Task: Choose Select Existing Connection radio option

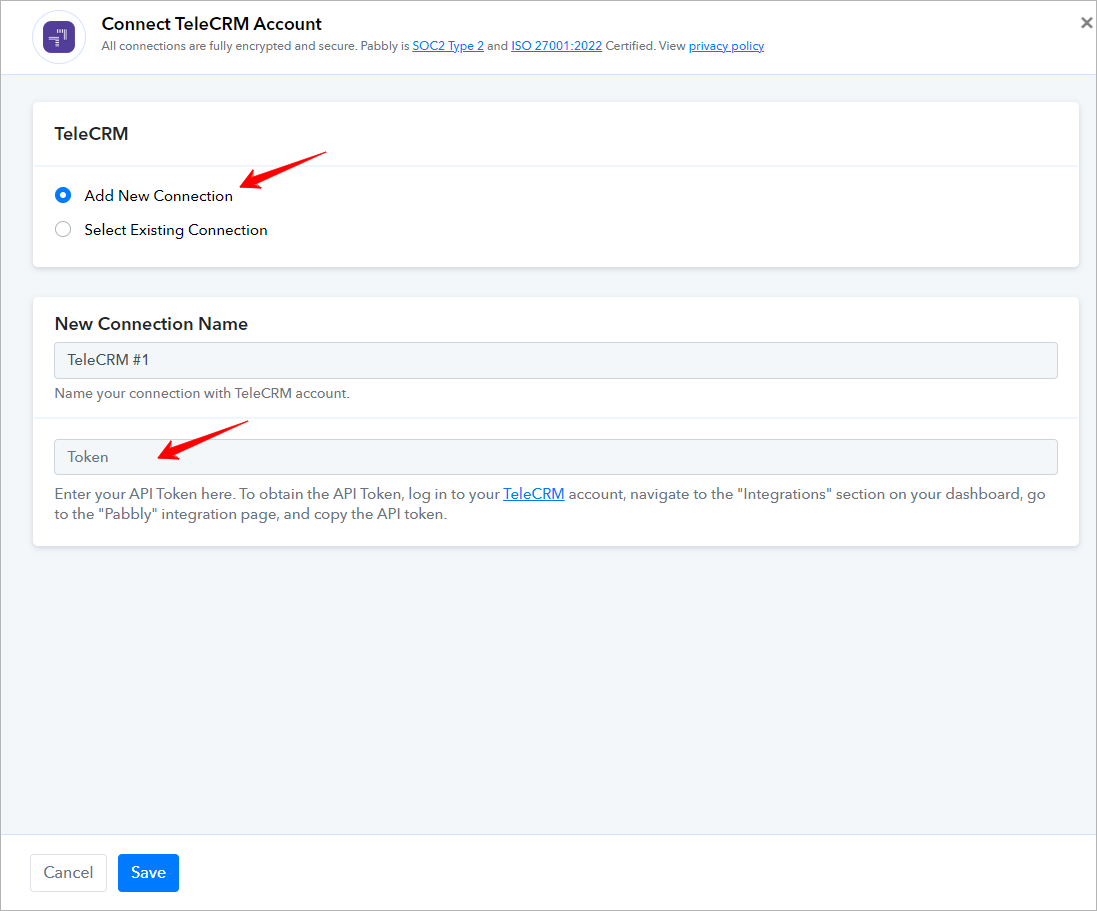Action: [63, 229]
